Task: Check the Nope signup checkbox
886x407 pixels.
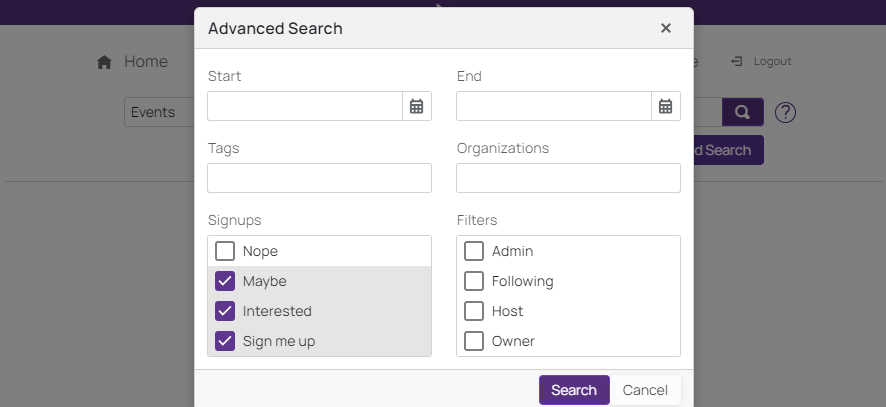Action: [225, 251]
